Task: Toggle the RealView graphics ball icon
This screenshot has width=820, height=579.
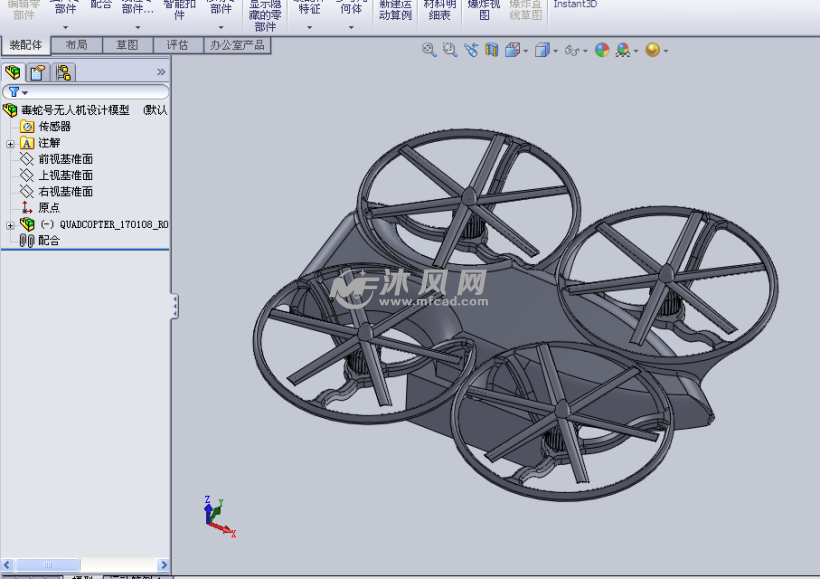Action: 653,48
